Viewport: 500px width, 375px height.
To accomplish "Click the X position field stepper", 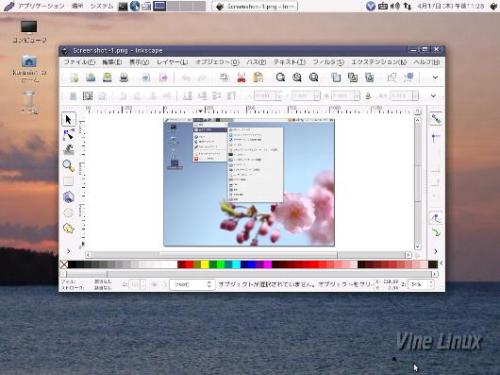I will (x=279, y=96).
